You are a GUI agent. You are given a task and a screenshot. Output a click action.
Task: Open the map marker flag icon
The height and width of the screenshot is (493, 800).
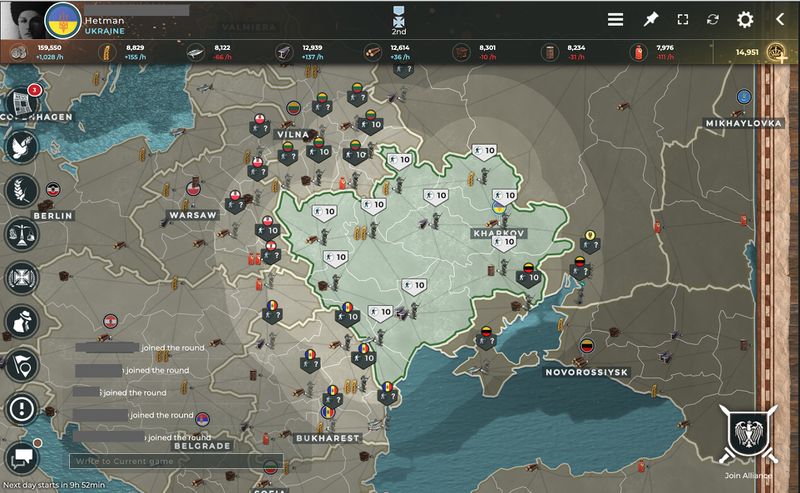click(22, 365)
